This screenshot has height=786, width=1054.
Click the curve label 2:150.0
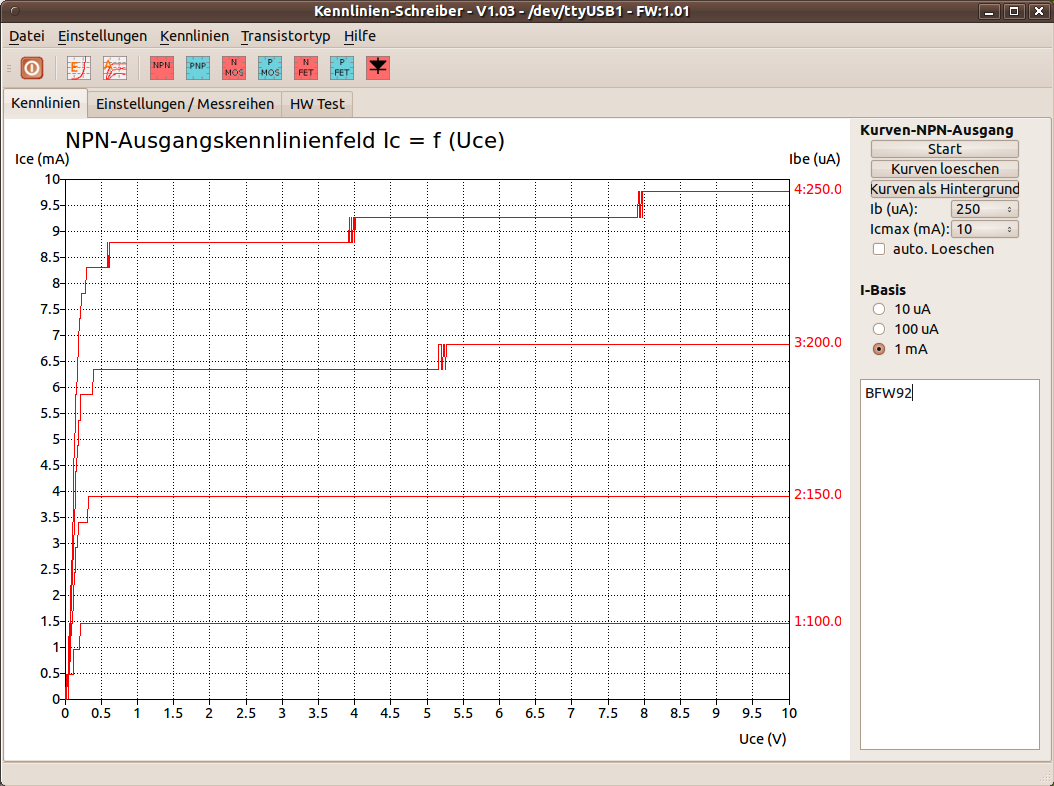click(x=818, y=494)
